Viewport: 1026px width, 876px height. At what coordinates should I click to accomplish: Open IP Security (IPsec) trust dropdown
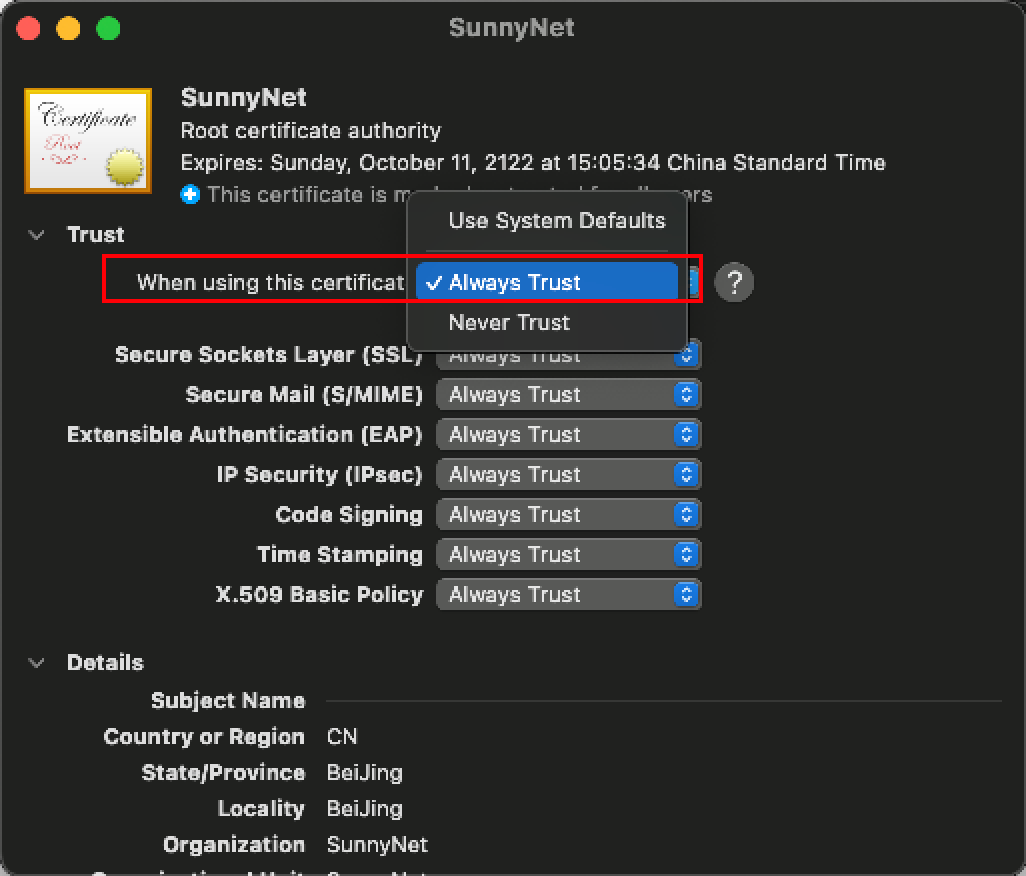coord(568,475)
